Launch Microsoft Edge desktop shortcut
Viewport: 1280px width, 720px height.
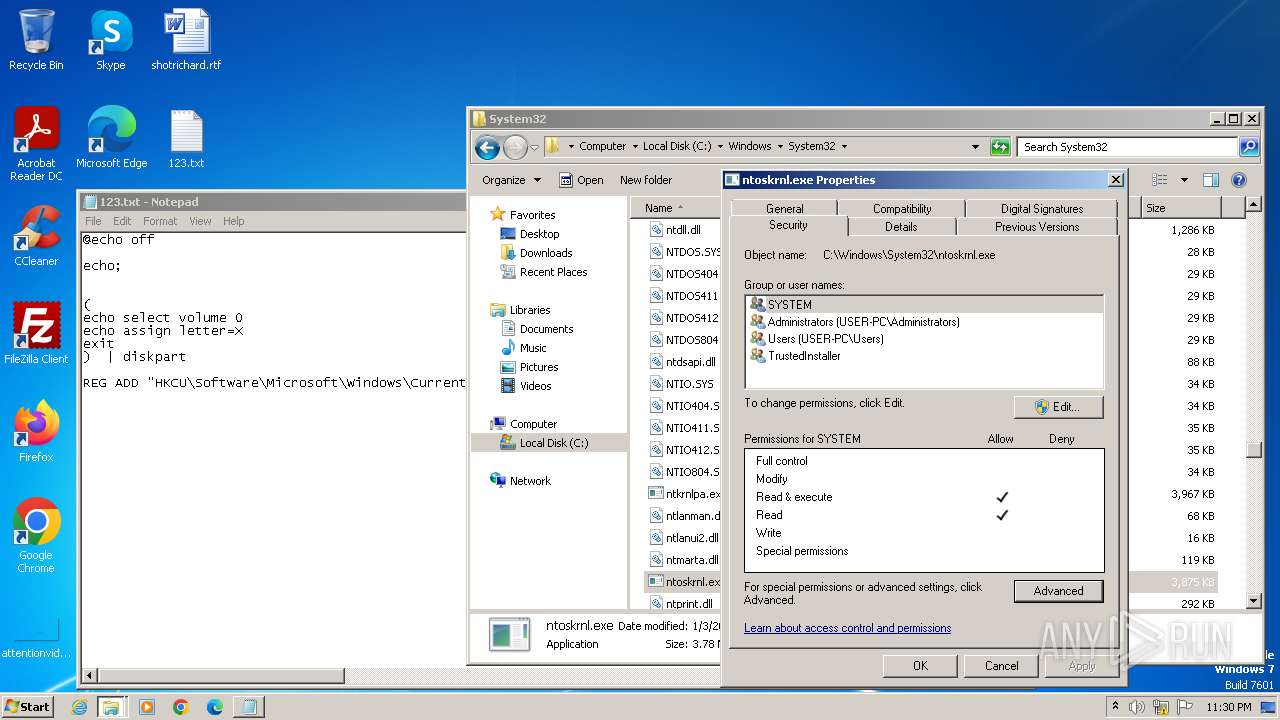[111, 138]
